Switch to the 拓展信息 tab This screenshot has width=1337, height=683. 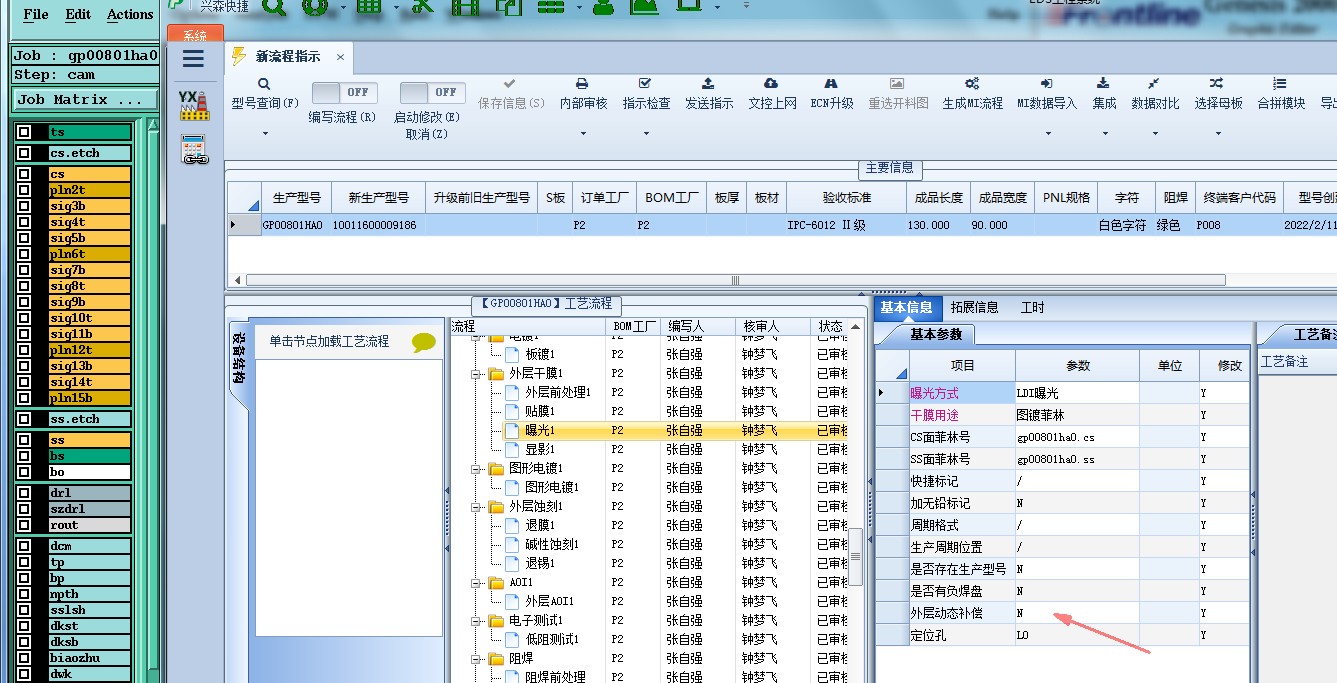pos(974,307)
